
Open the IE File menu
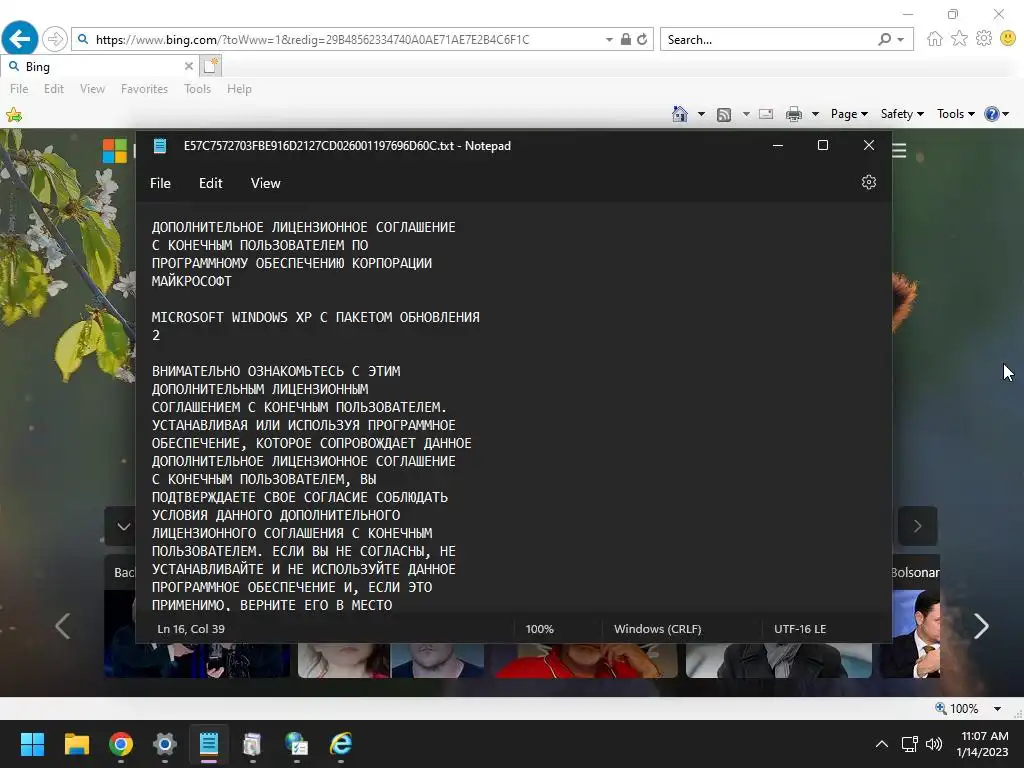[19, 89]
